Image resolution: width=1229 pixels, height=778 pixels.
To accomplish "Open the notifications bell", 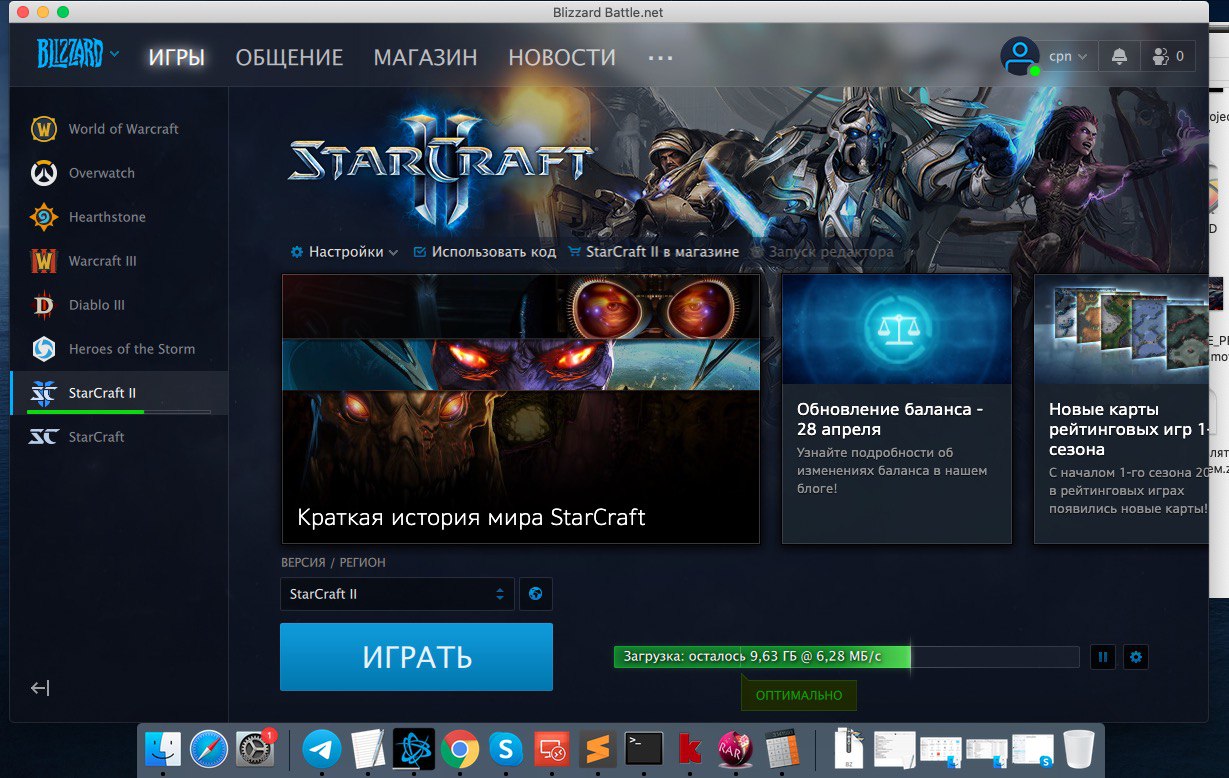I will [1119, 56].
